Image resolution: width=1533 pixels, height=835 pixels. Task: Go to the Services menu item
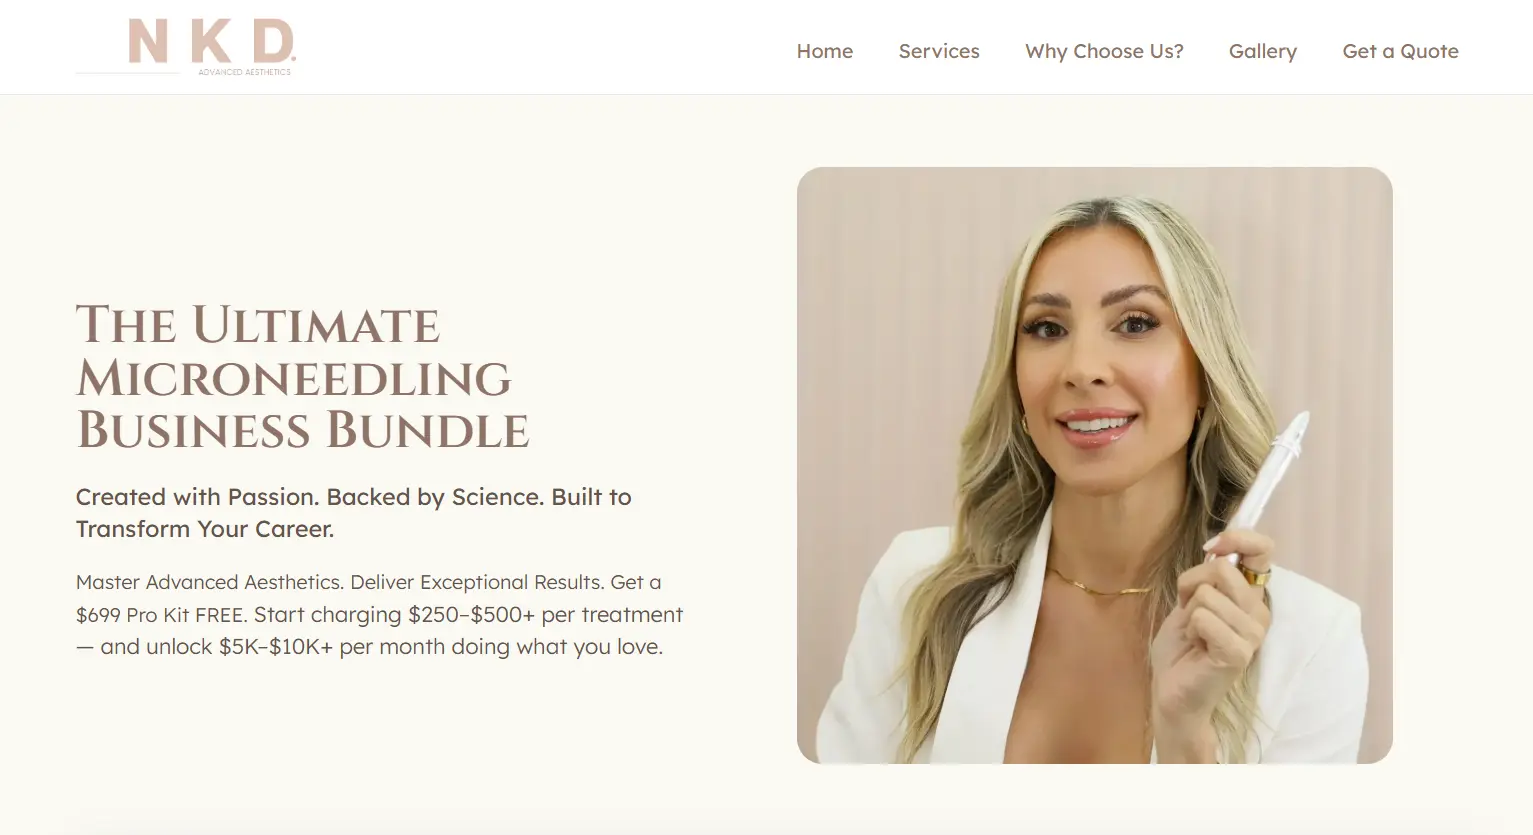click(939, 51)
